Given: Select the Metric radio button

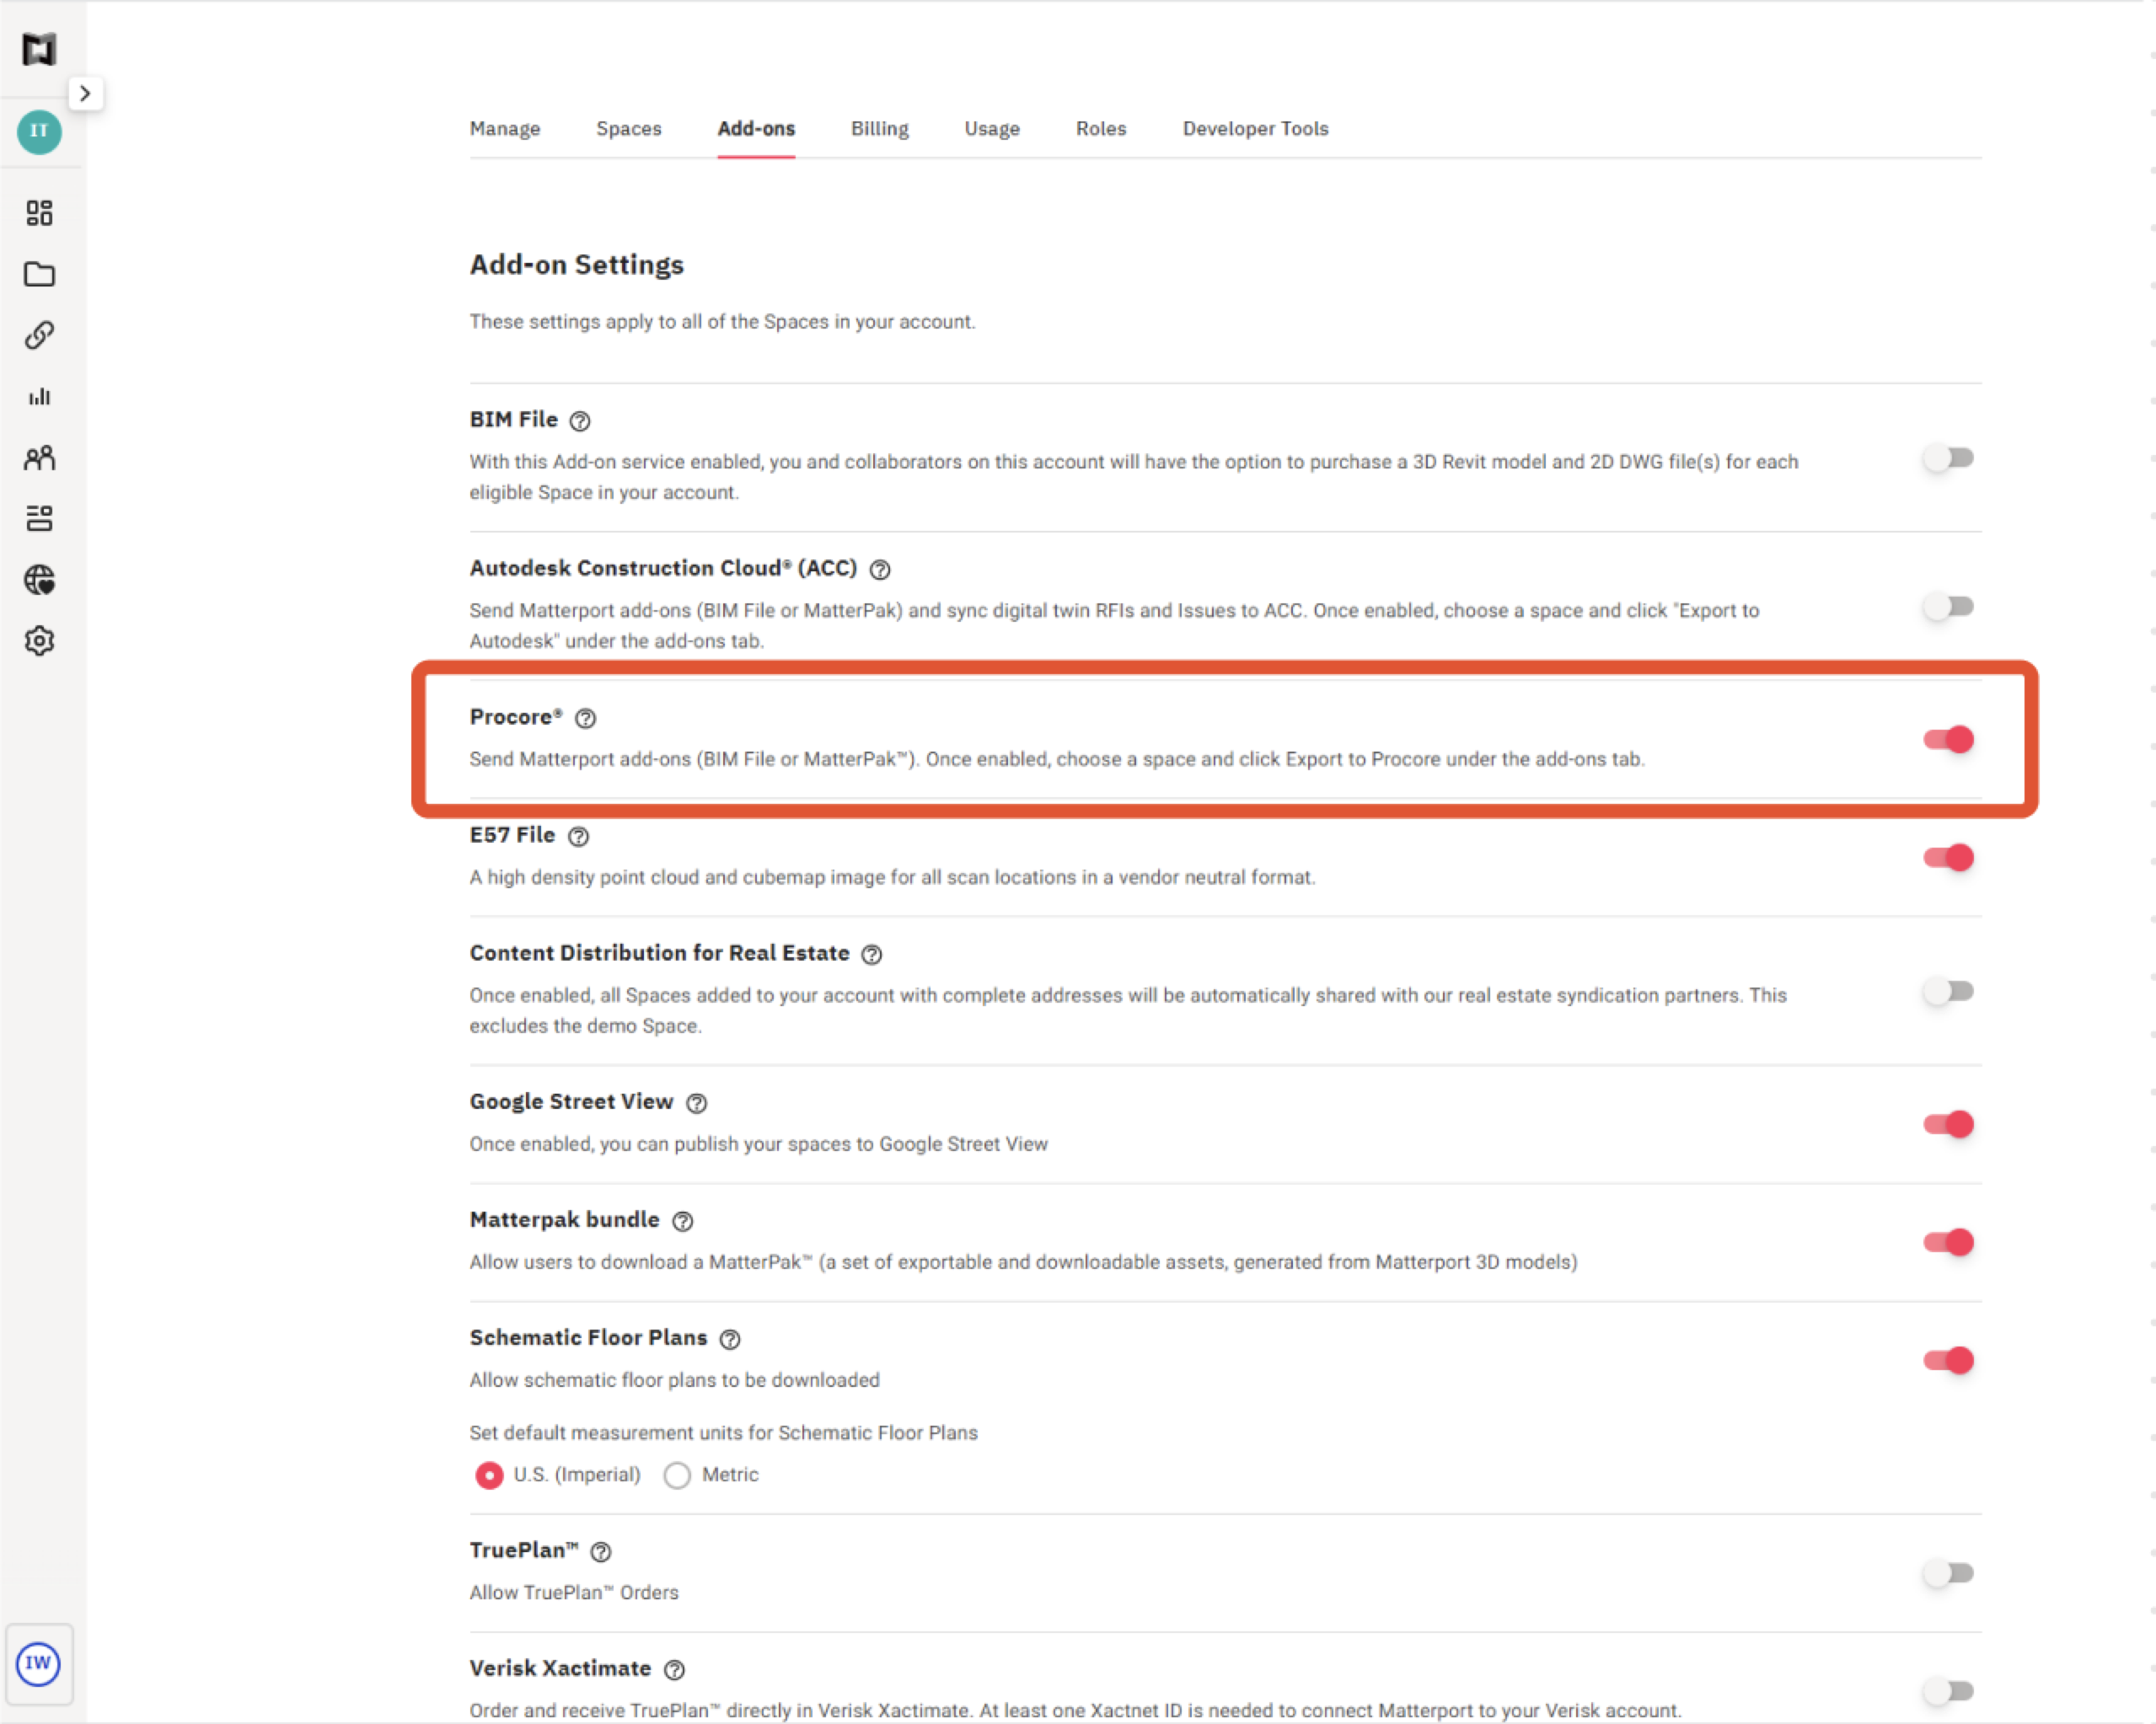Looking at the screenshot, I should point(677,1475).
